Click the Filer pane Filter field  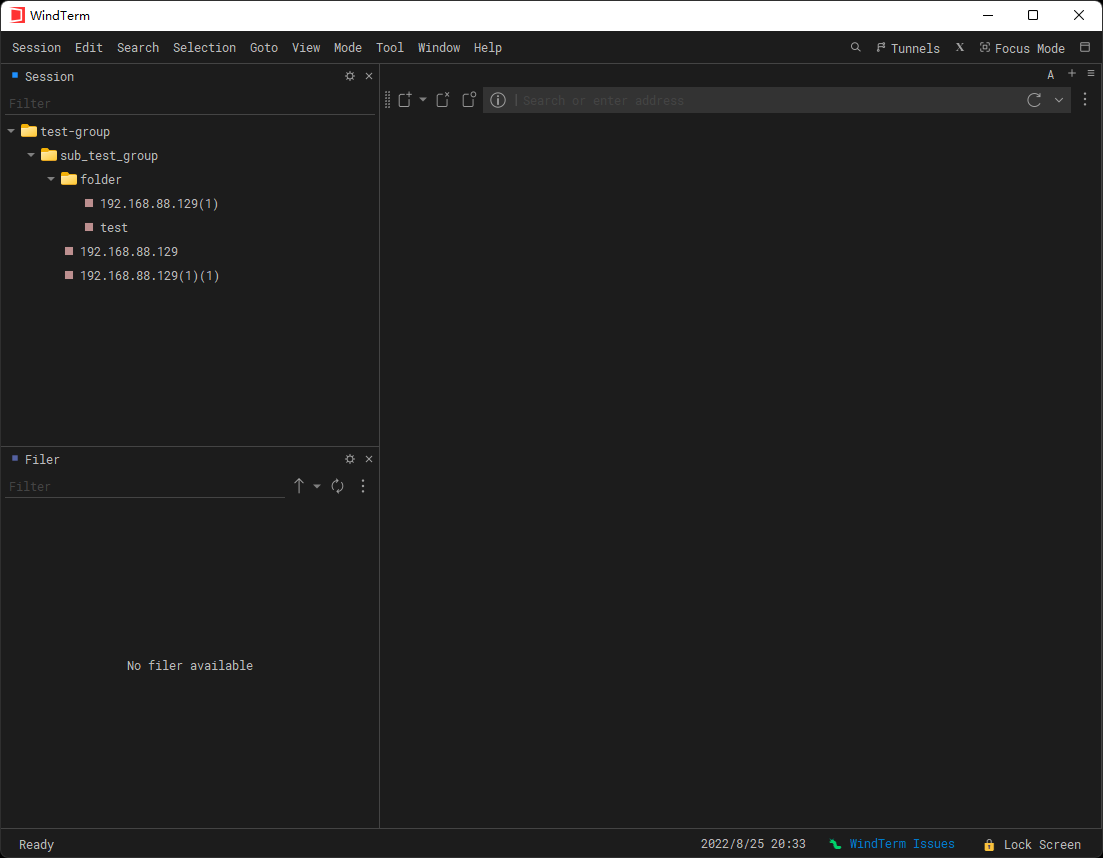click(145, 486)
